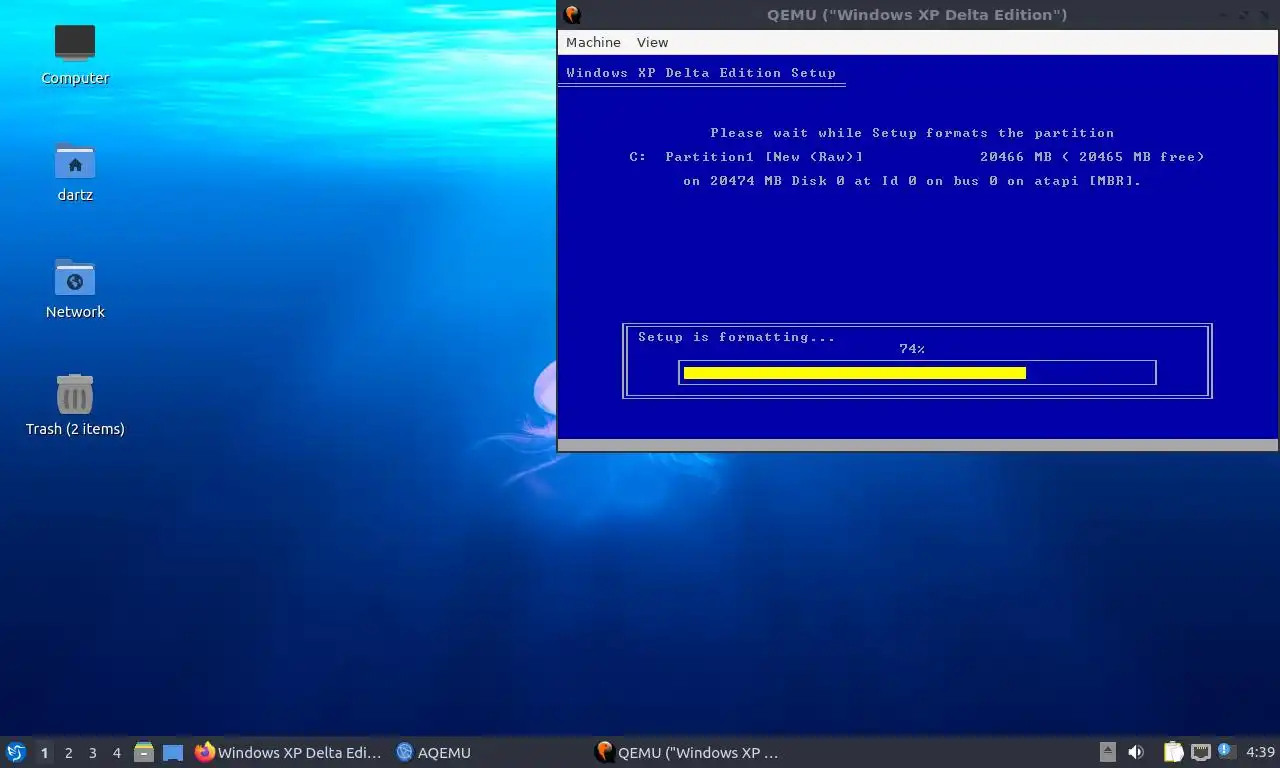Click the 4:39 clock
Image resolution: width=1280 pixels, height=768 pixels.
pyautogui.click(x=1260, y=752)
